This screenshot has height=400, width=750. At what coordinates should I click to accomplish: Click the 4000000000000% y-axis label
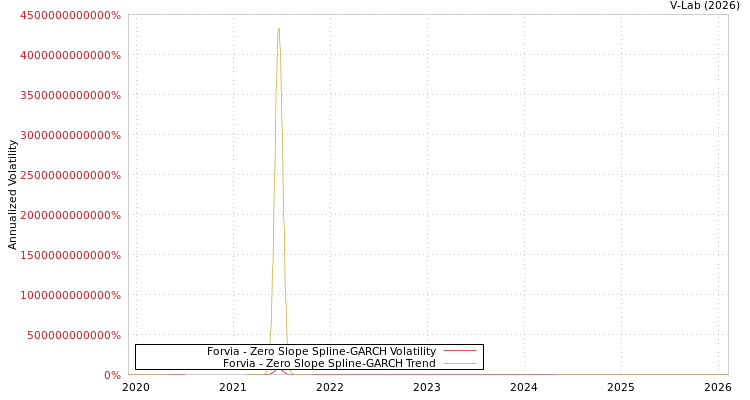pyautogui.click(x=71, y=55)
